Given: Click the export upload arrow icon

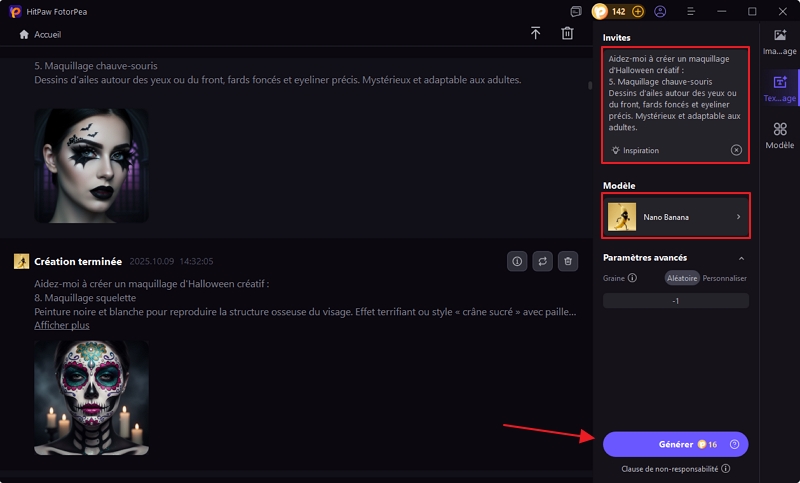Looking at the screenshot, I should [x=535, y=33].
